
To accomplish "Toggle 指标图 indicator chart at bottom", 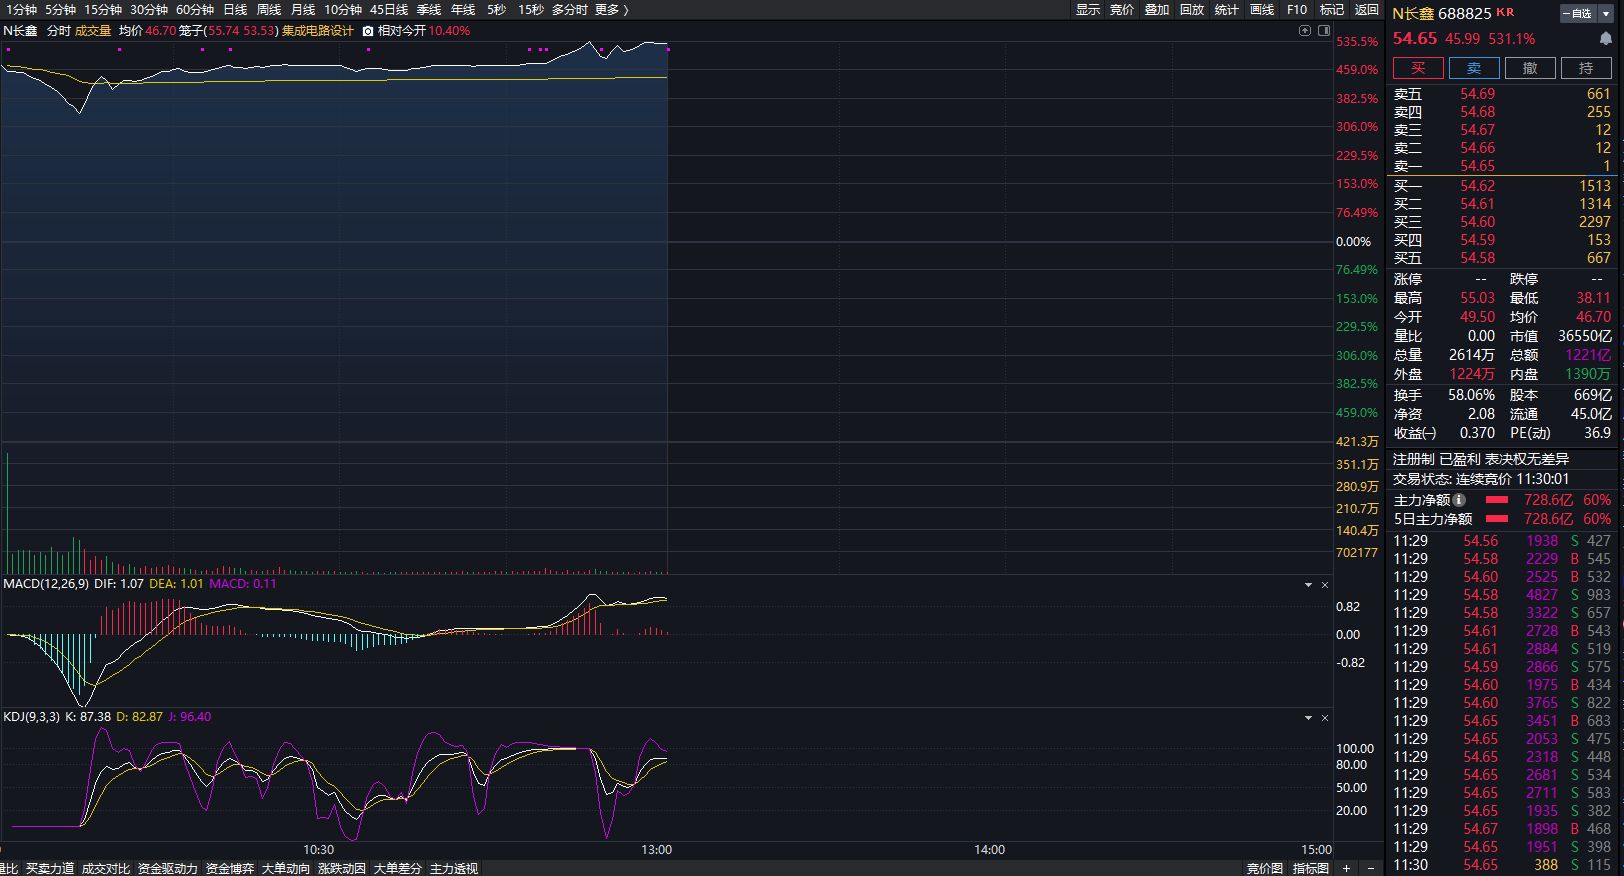I will [1310, 868].
